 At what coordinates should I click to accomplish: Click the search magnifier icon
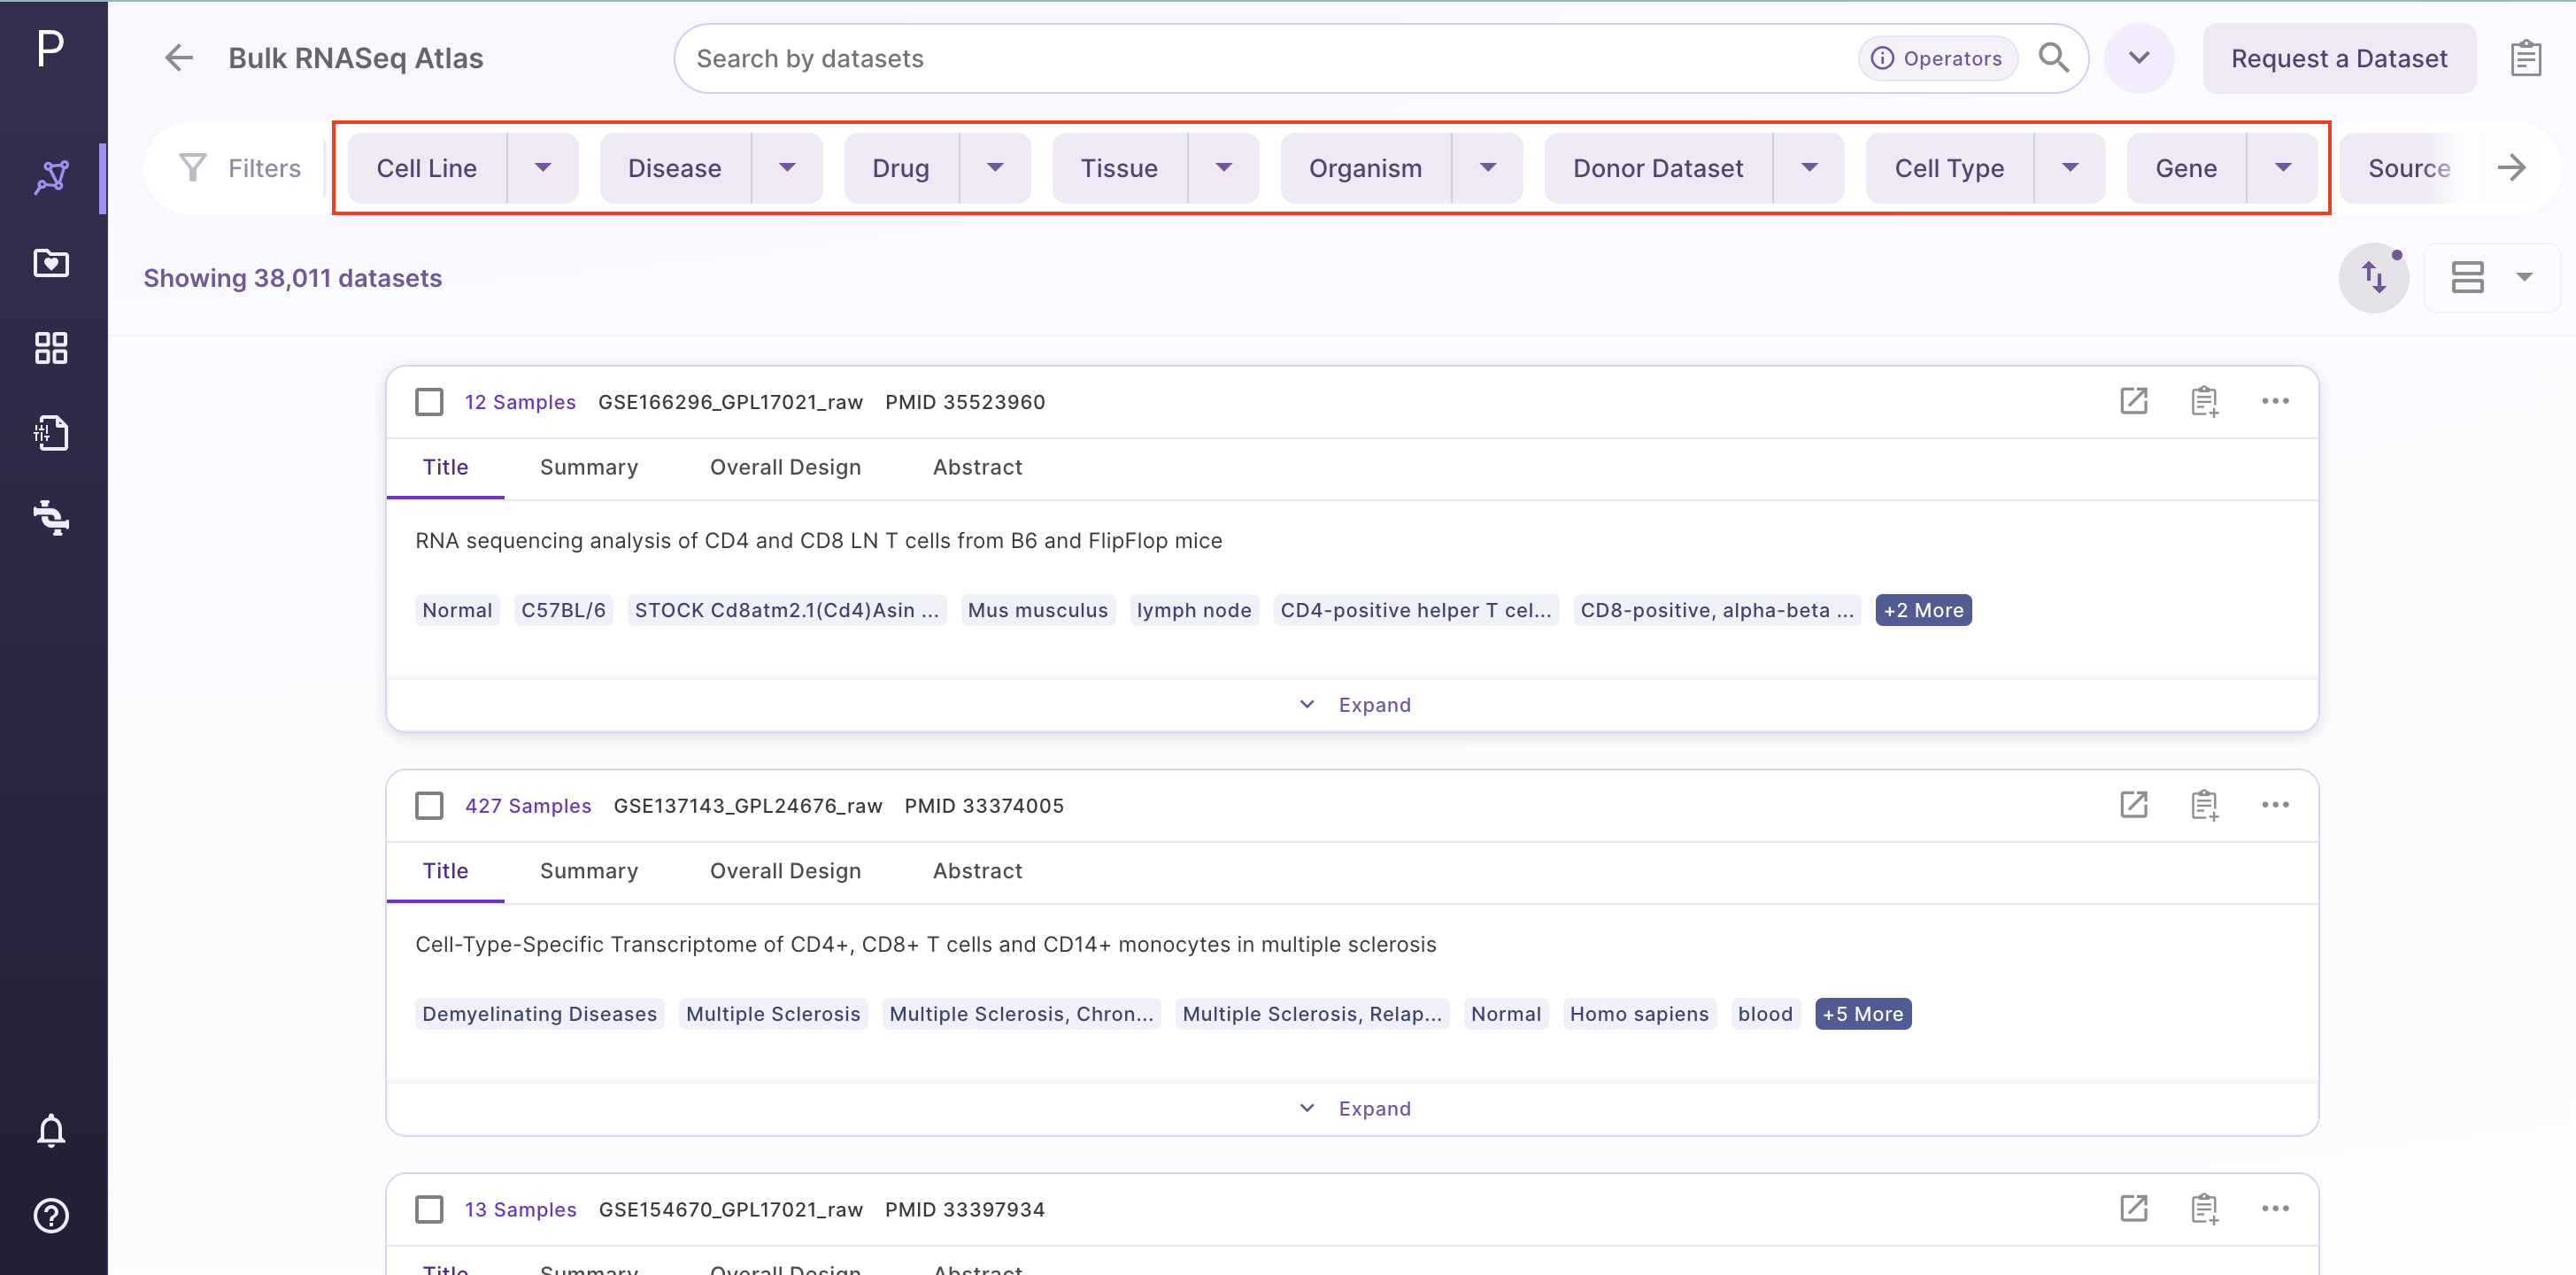point(2054,58)
